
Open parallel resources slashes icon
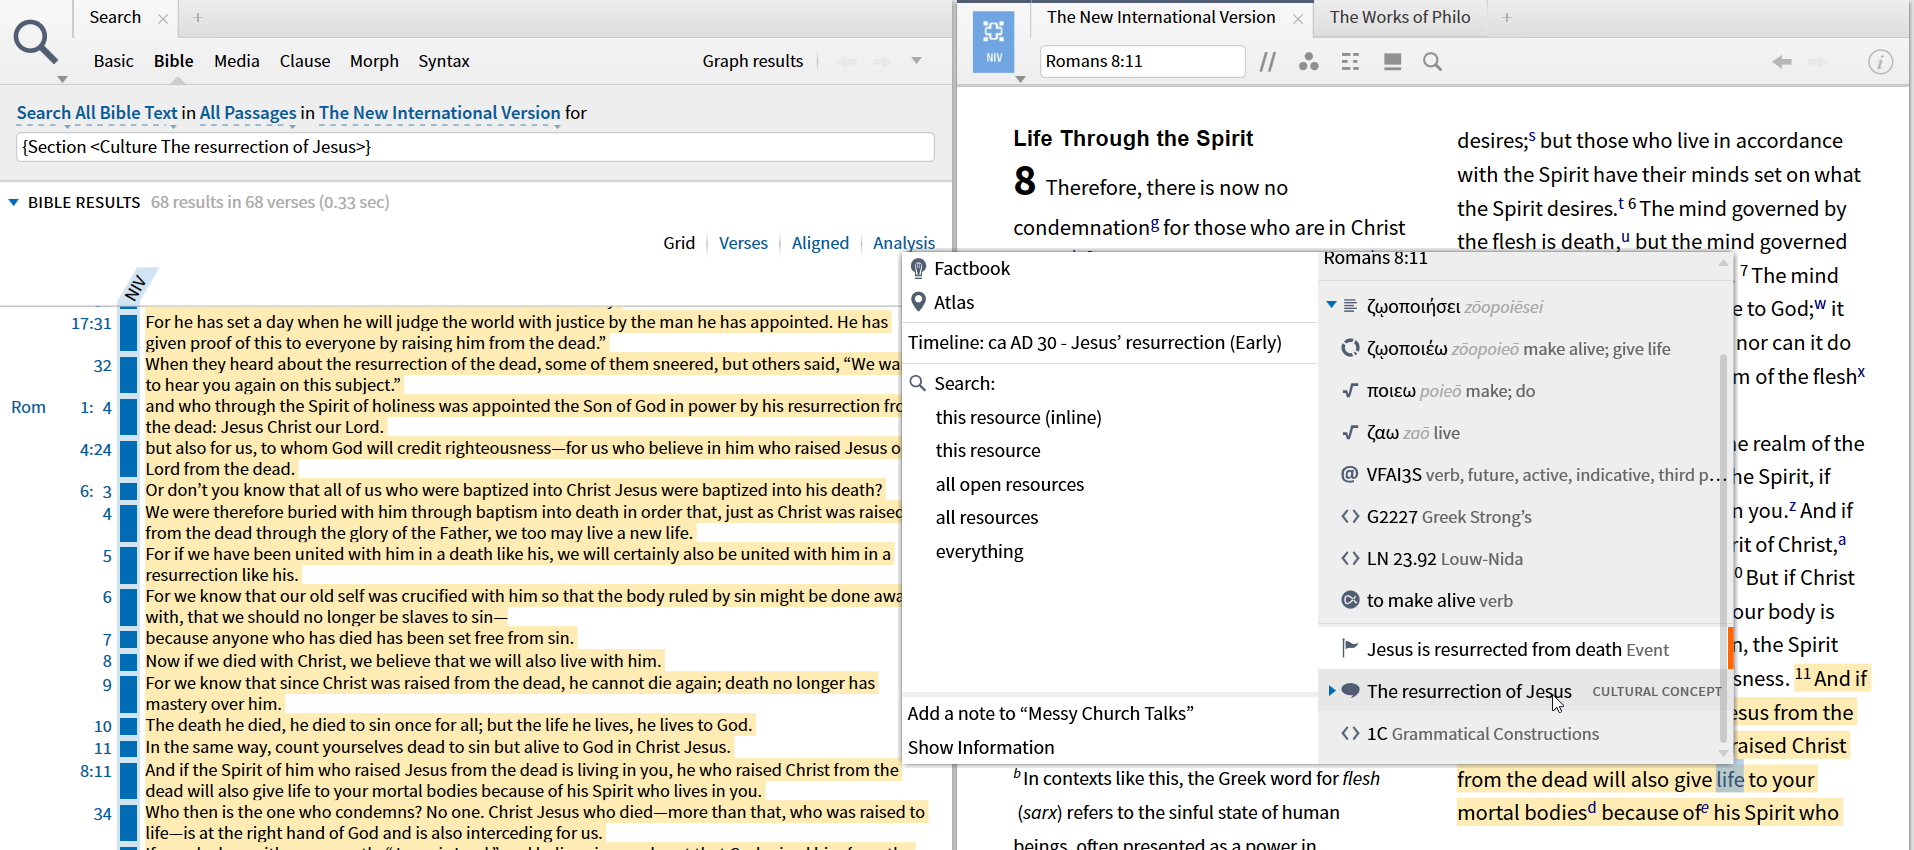[1268, 62]
